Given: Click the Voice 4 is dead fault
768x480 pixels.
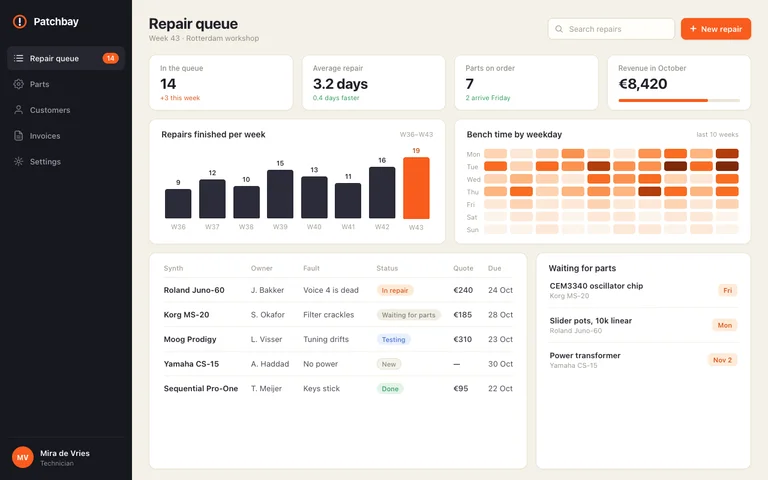Looking at the screenshot, I should [x=331, y=290].
